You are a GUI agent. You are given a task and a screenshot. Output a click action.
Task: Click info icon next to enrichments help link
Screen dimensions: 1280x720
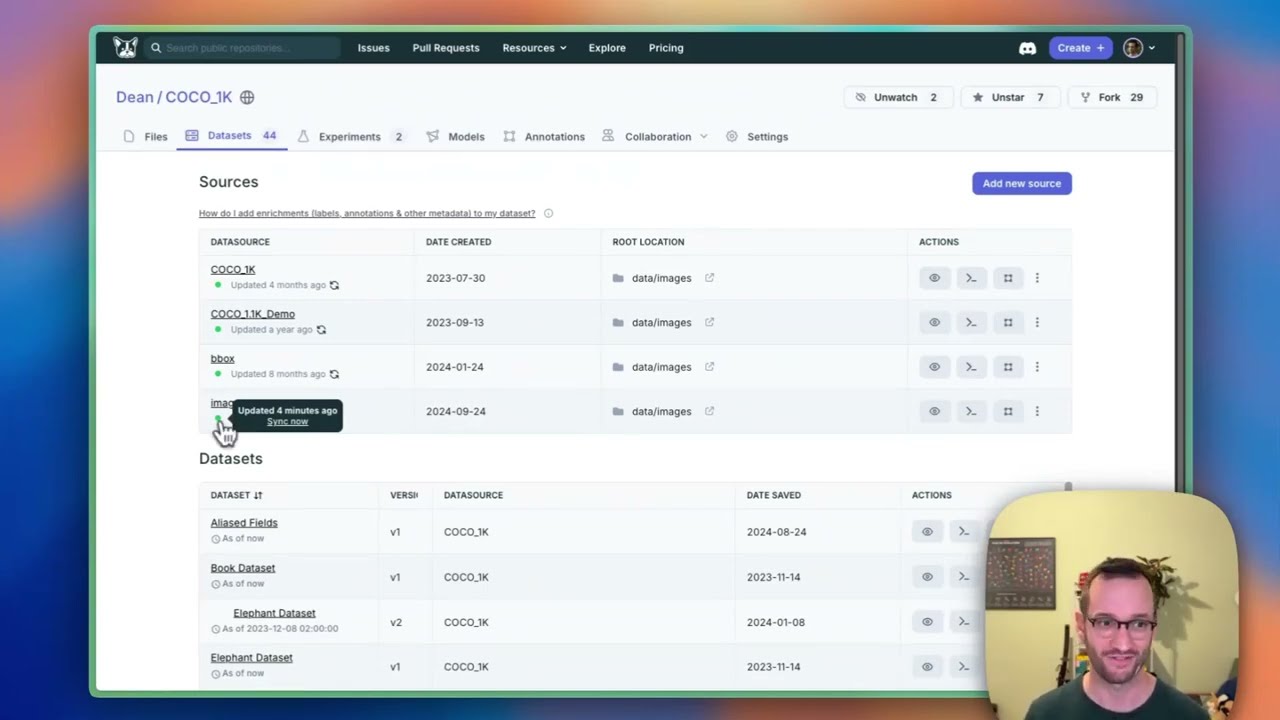click(548, 213)
